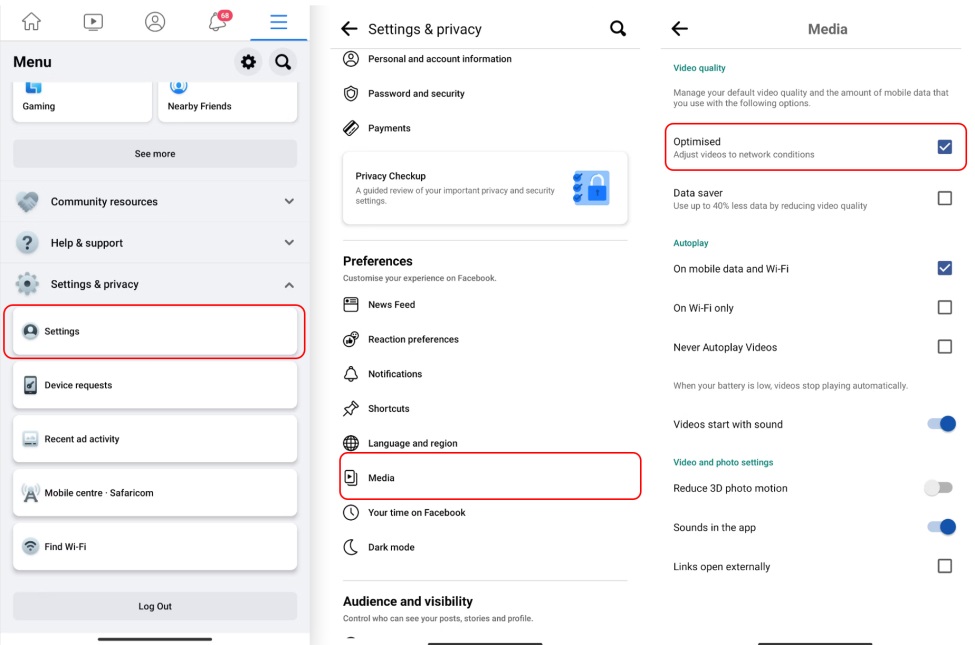Go back from the Media screen
Image resolution: width=975 pixels, height=645 pixels.
click(680, 29)
